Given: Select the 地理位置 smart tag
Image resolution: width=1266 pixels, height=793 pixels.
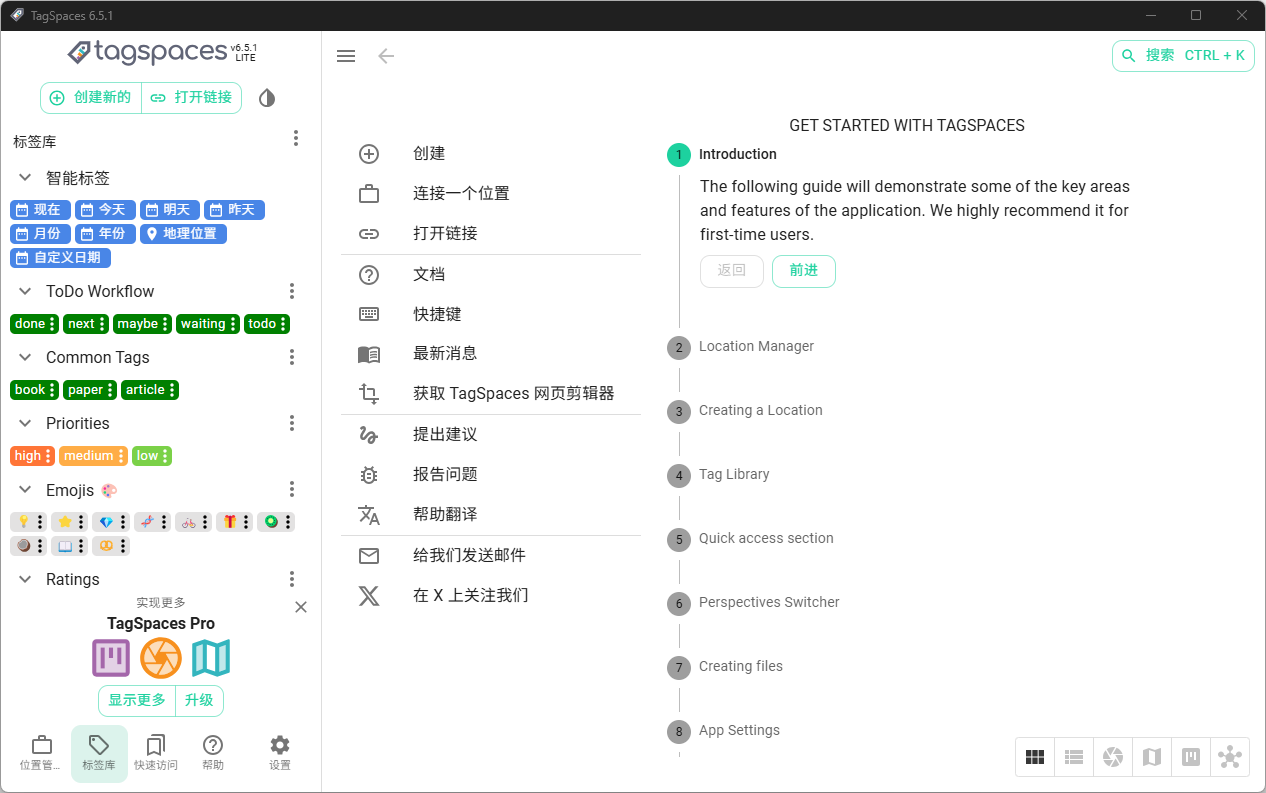Looking at the screenshot, I should tap(184, 234).
